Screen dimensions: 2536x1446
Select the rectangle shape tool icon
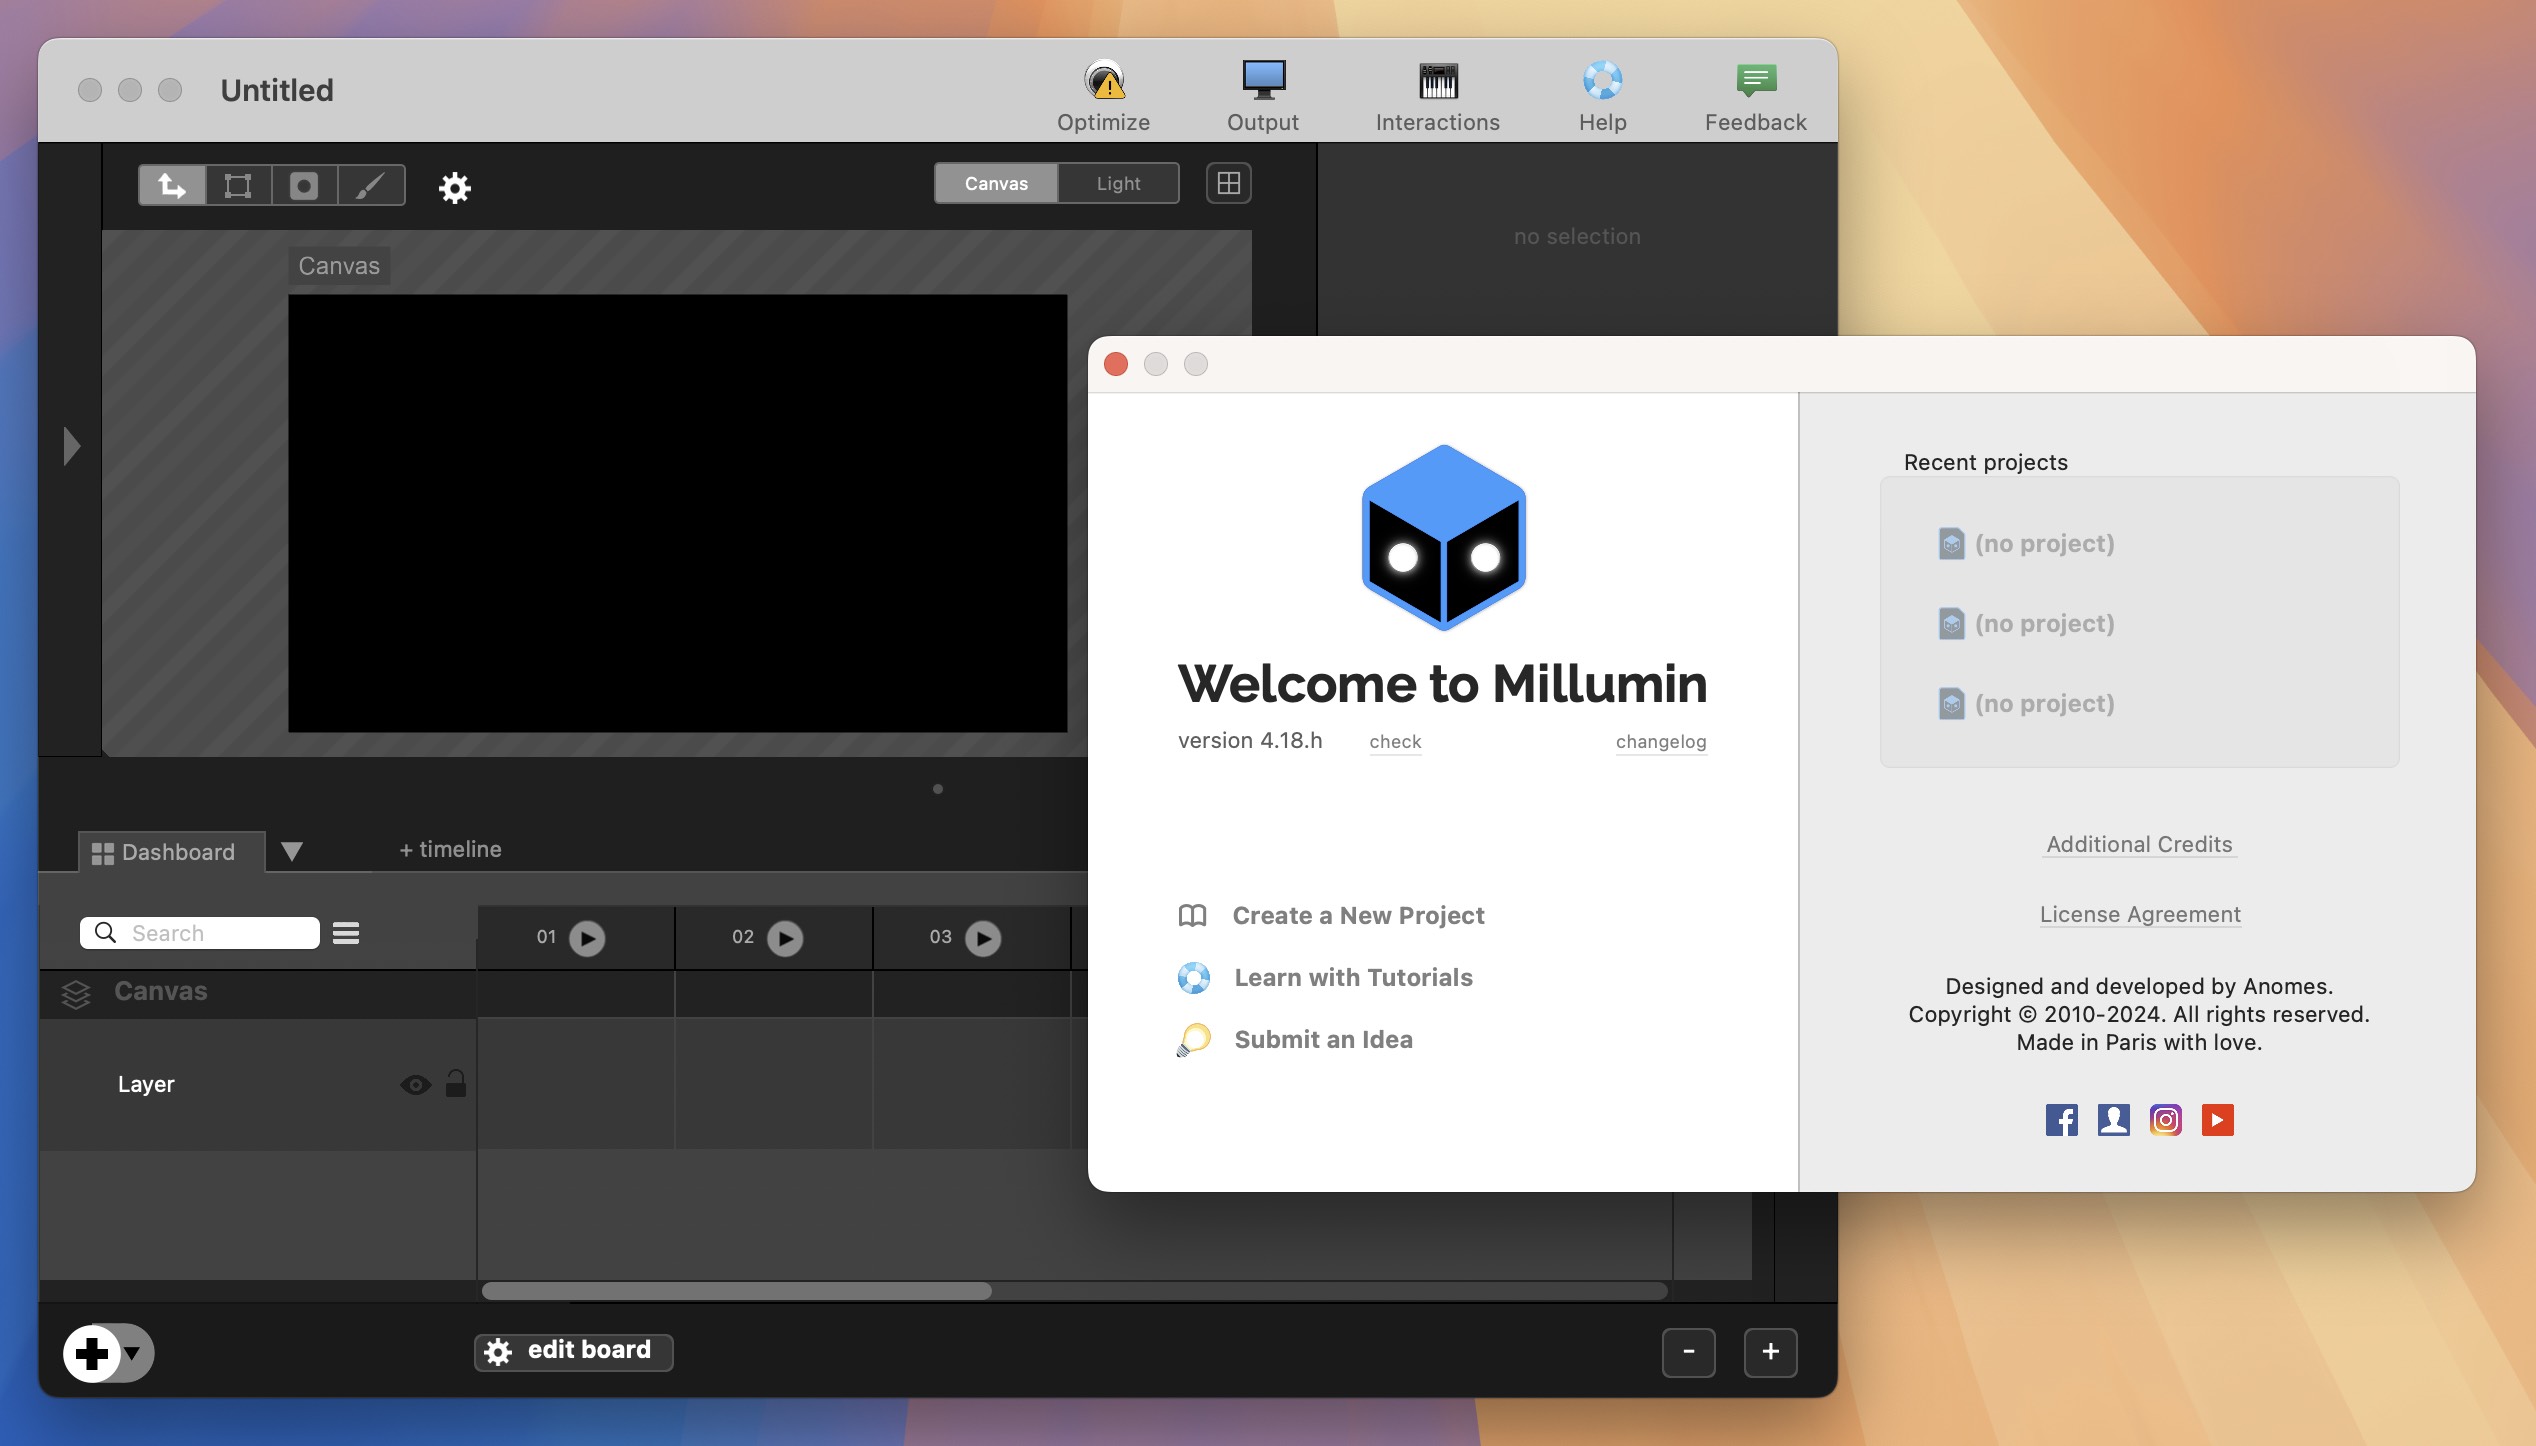[237, 183]
